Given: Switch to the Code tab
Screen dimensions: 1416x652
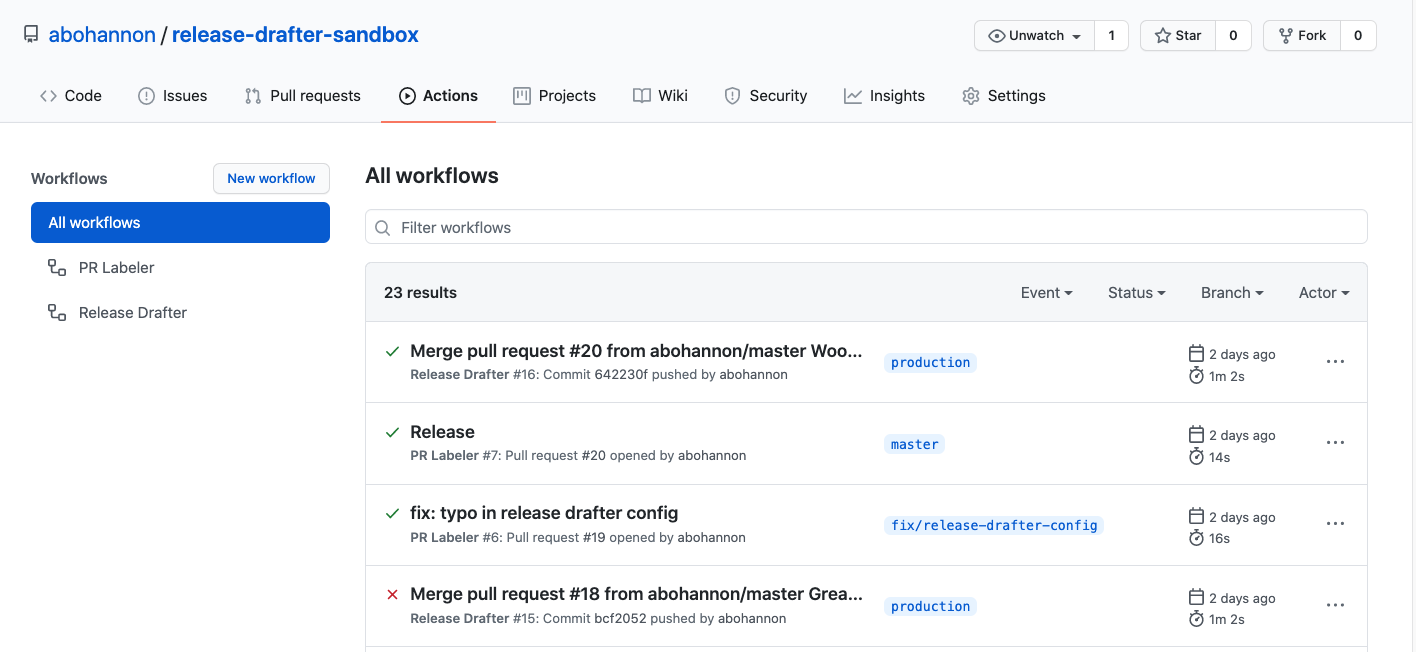Looking at the screenshot, I should pos(70,96).
